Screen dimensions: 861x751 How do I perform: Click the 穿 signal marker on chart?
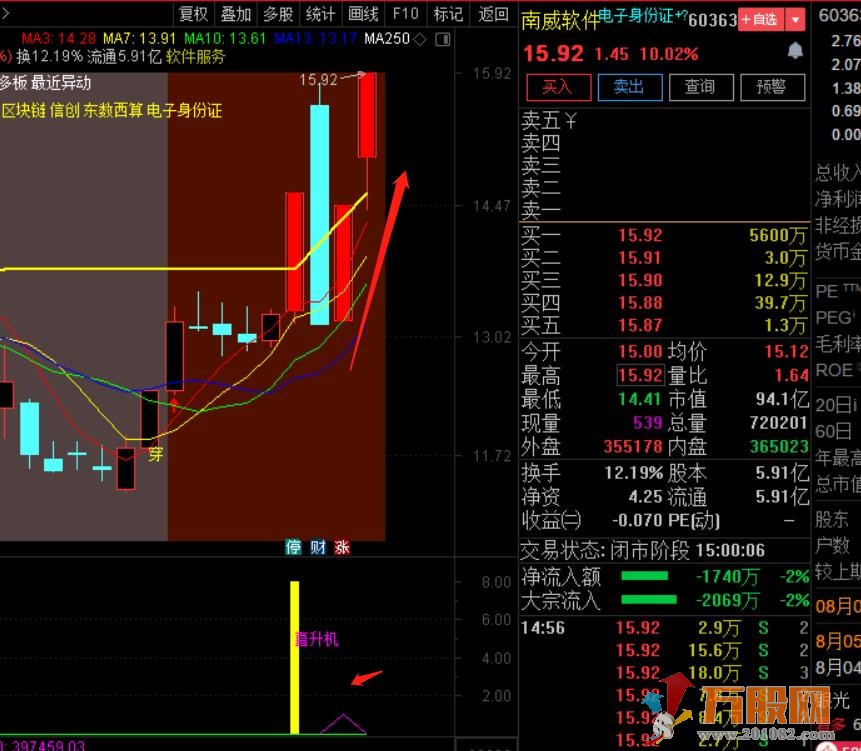pos(156,454)
